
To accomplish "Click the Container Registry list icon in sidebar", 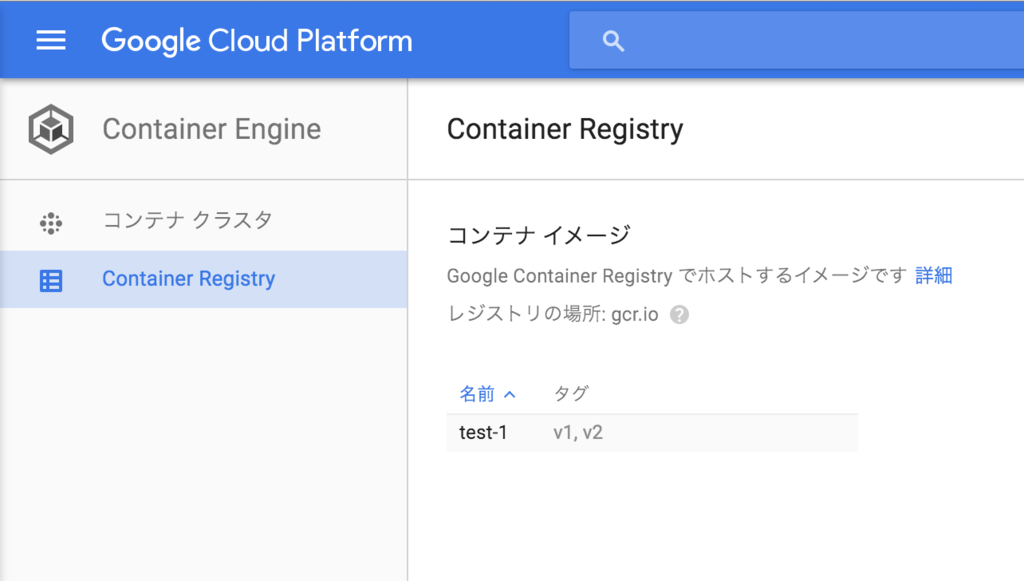I will coord(51,280).
